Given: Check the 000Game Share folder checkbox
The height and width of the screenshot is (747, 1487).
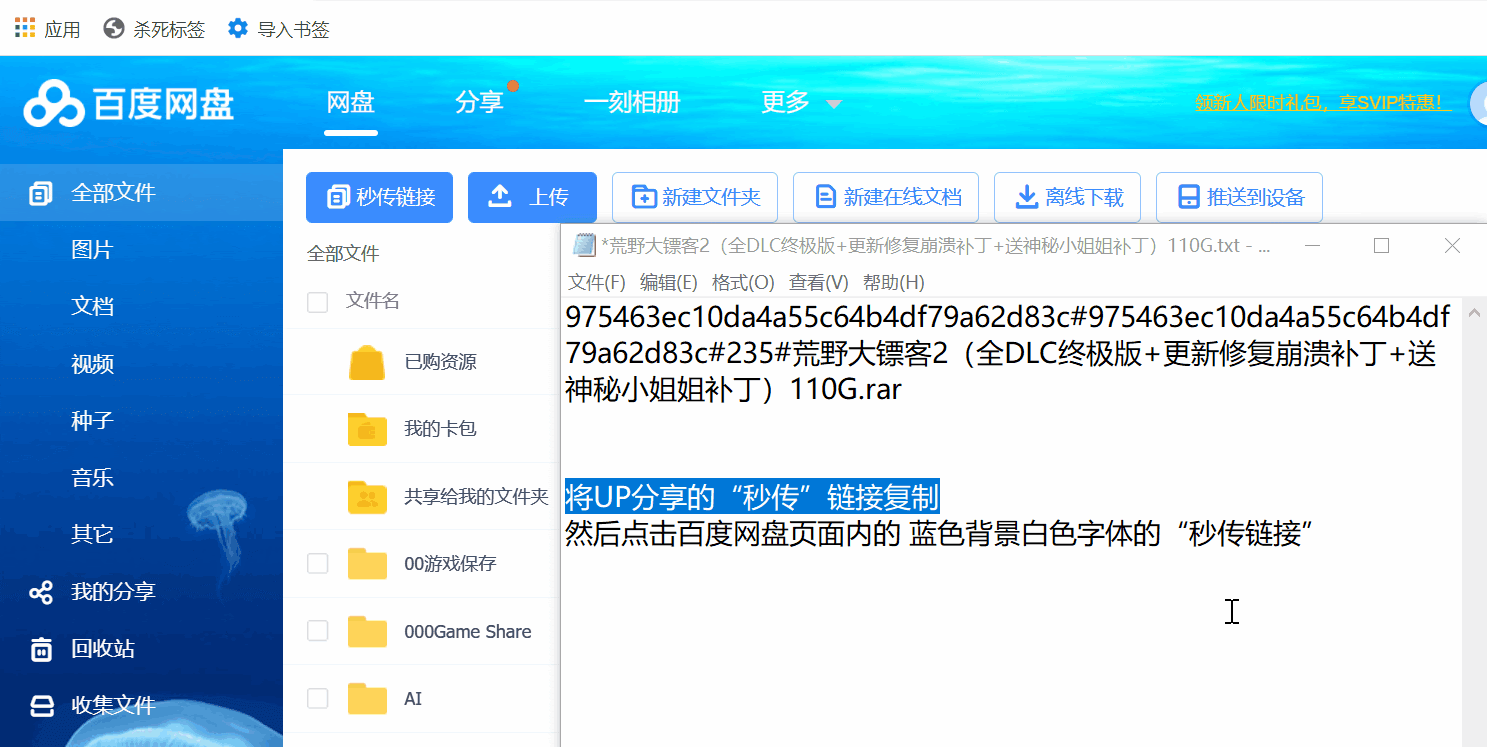Looking at the screenshot, I should click(x=317, y=631).
